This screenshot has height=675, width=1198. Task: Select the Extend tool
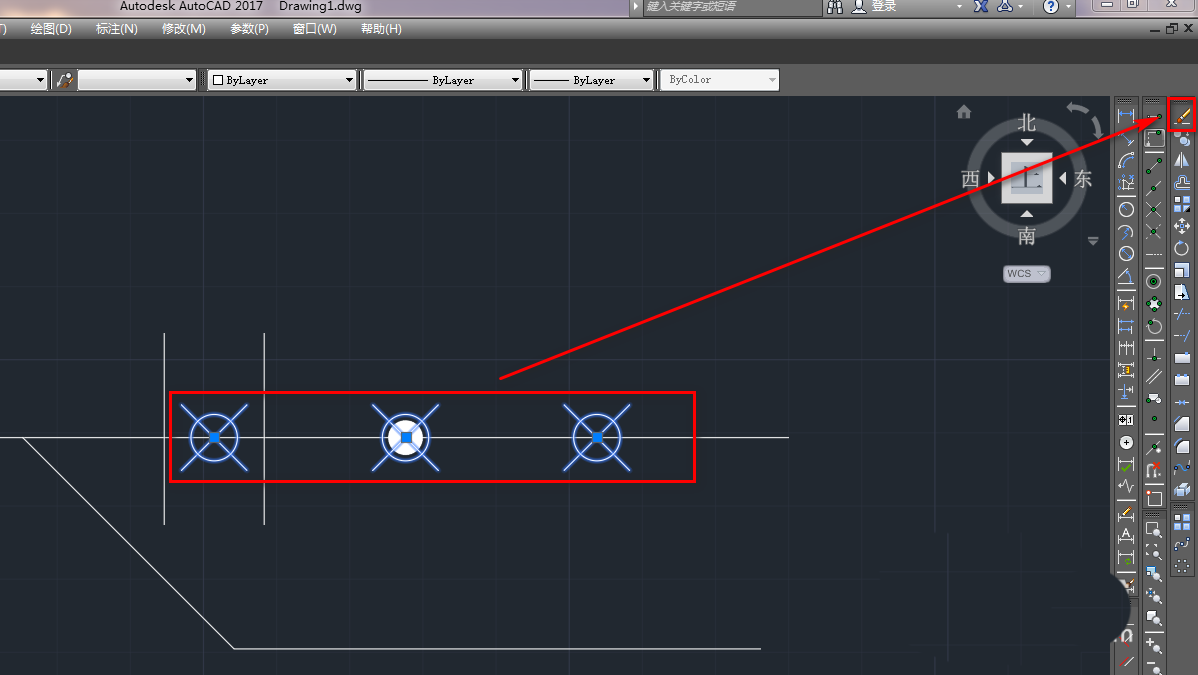[x=1182, y=336]
